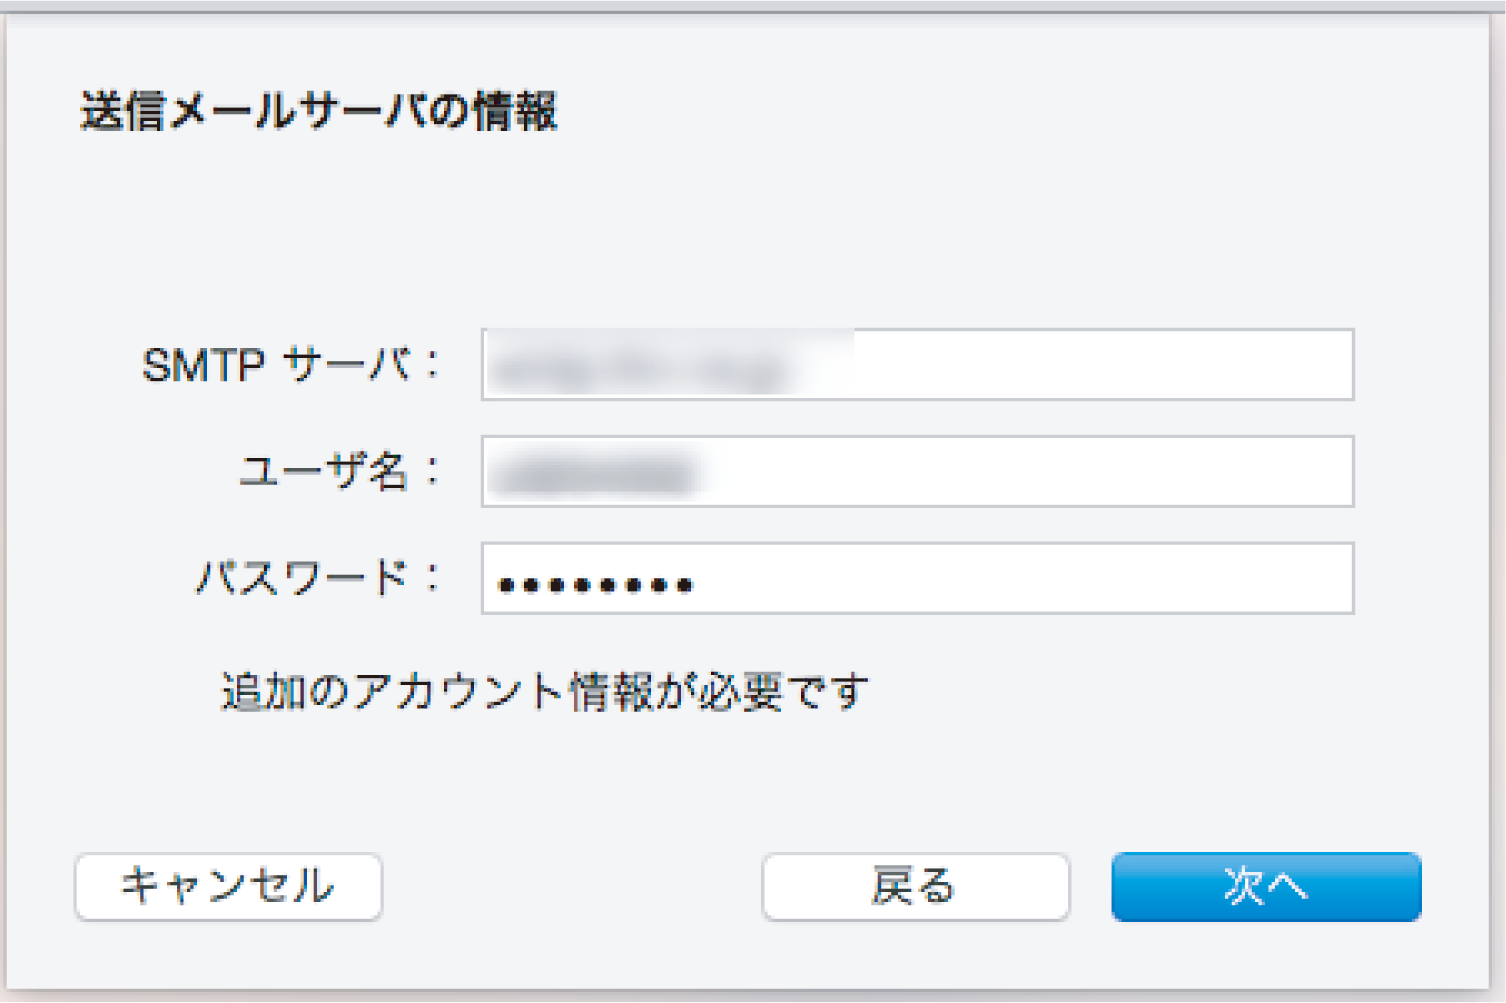Select the ユーザ名 text field
The image size is (1506, 1003).
click(917, 471)
